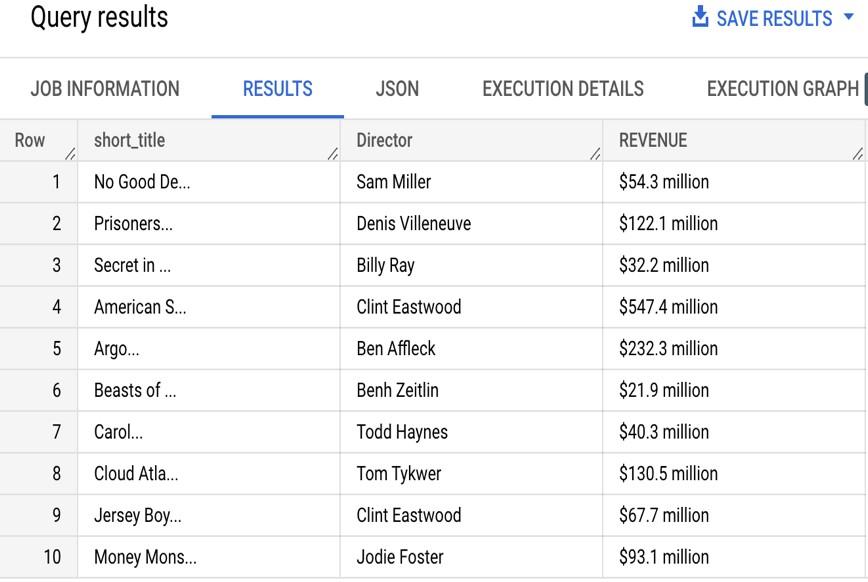Click the Row column resize handle icon
This screenshot has height=582, width=868.
(70, 153)
